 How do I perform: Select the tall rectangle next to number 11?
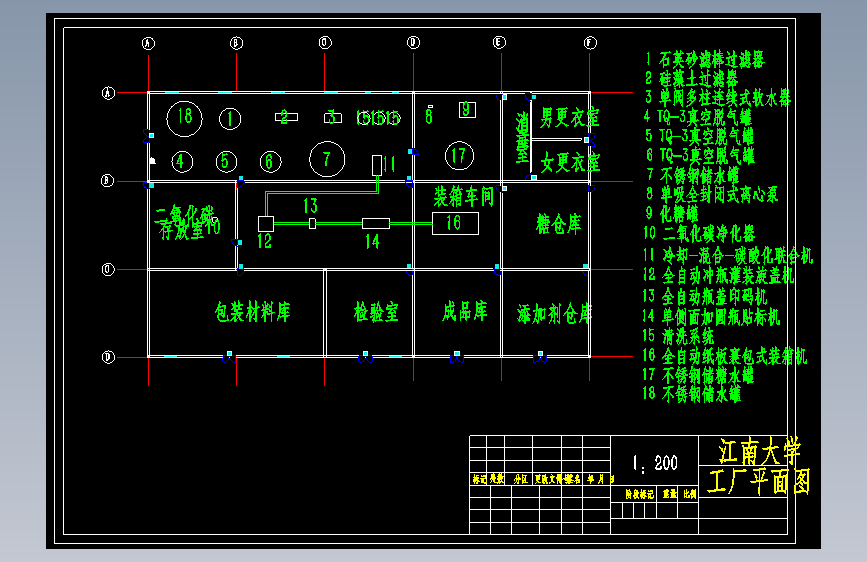tap(377, 165)
